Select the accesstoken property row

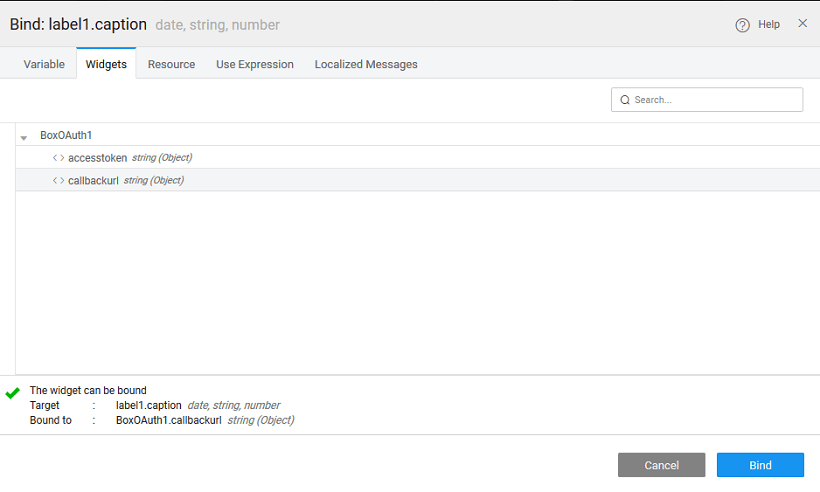coord(97,158)
